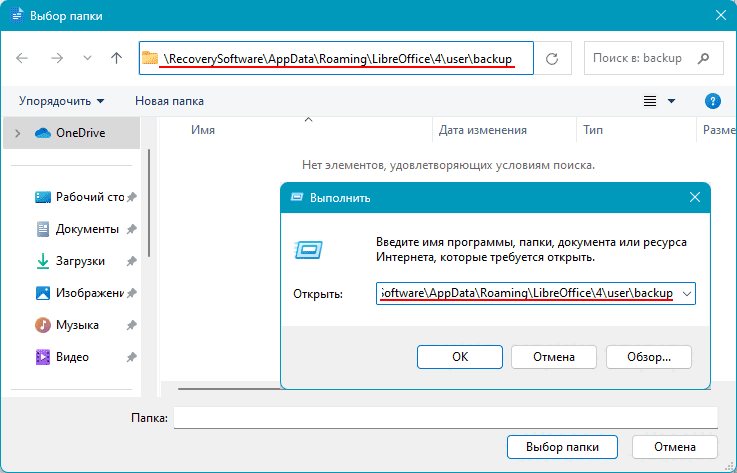Click the pin icon beside Документы
Screen dimensions: 737x473
tap(132, 229)
